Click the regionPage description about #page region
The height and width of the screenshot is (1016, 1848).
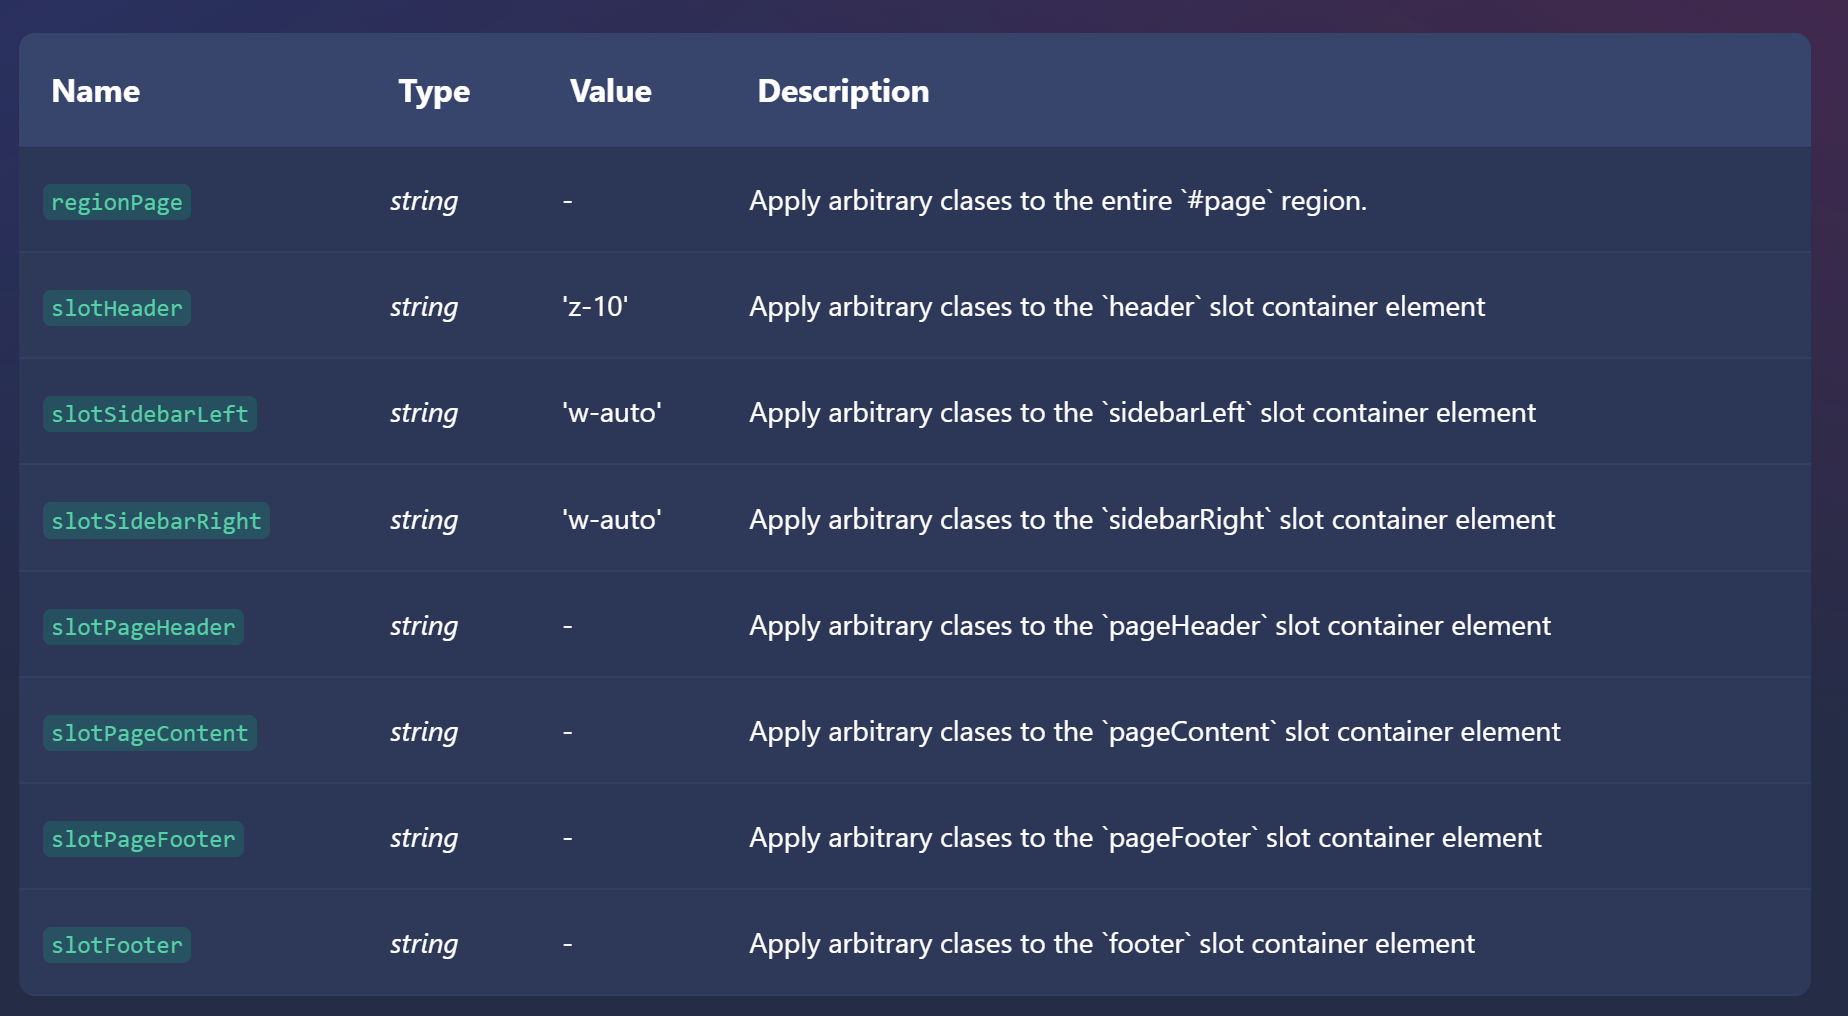[1058, 201]
